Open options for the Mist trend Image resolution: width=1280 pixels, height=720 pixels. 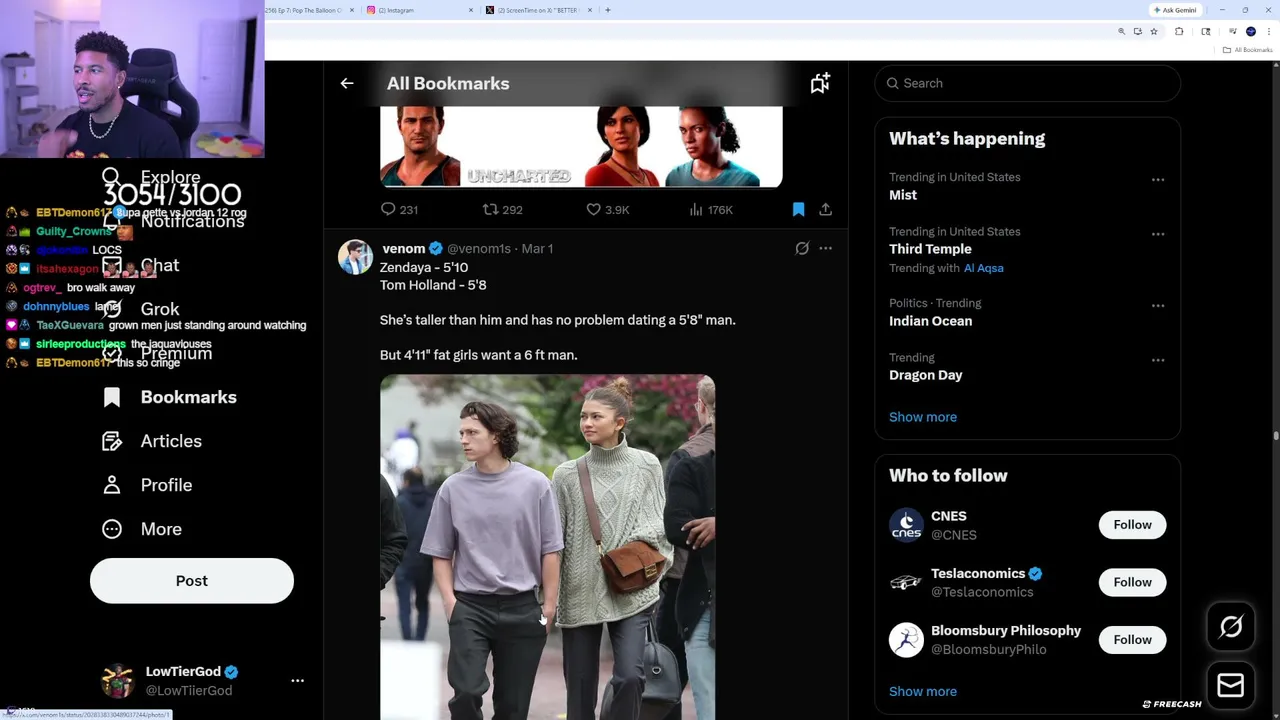(x=1158, y=180)
